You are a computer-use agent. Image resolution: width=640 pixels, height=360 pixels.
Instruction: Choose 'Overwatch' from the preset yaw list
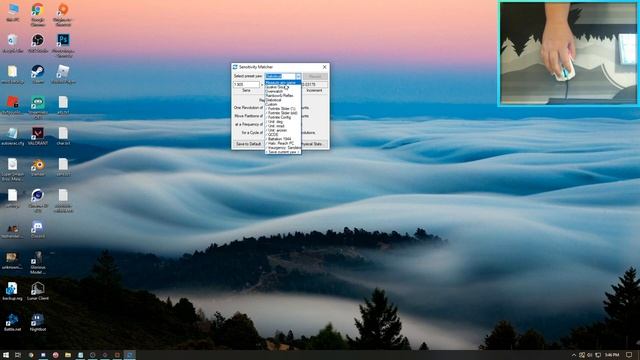tap(283, 91)
